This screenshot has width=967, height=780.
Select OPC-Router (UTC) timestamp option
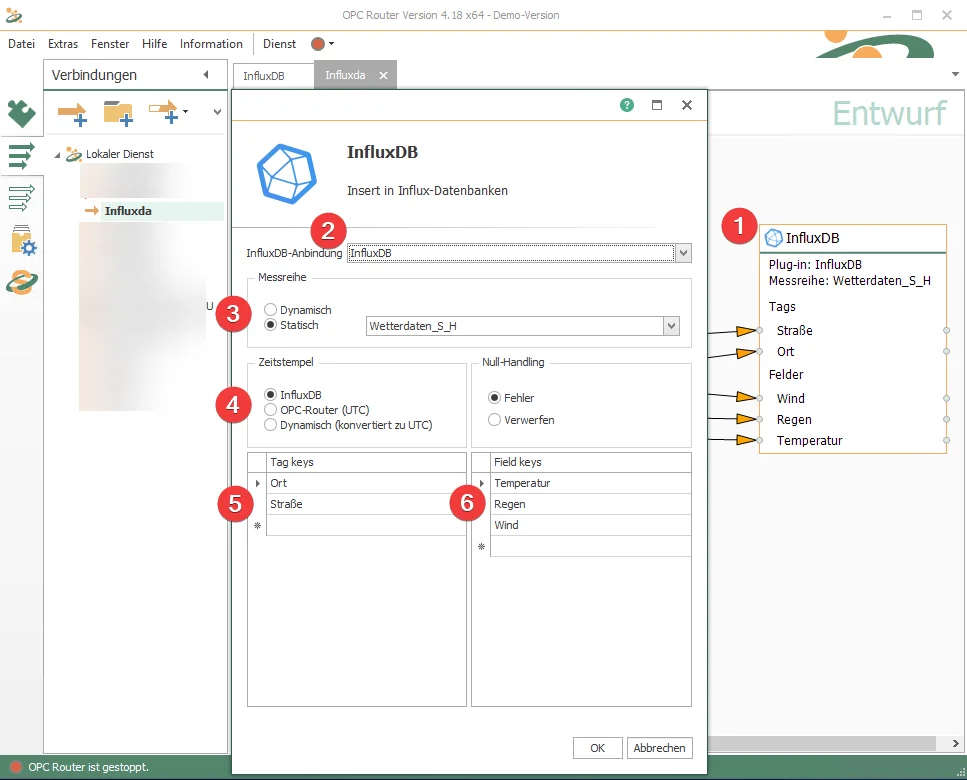pyautogui.click(x=270, y=410)
